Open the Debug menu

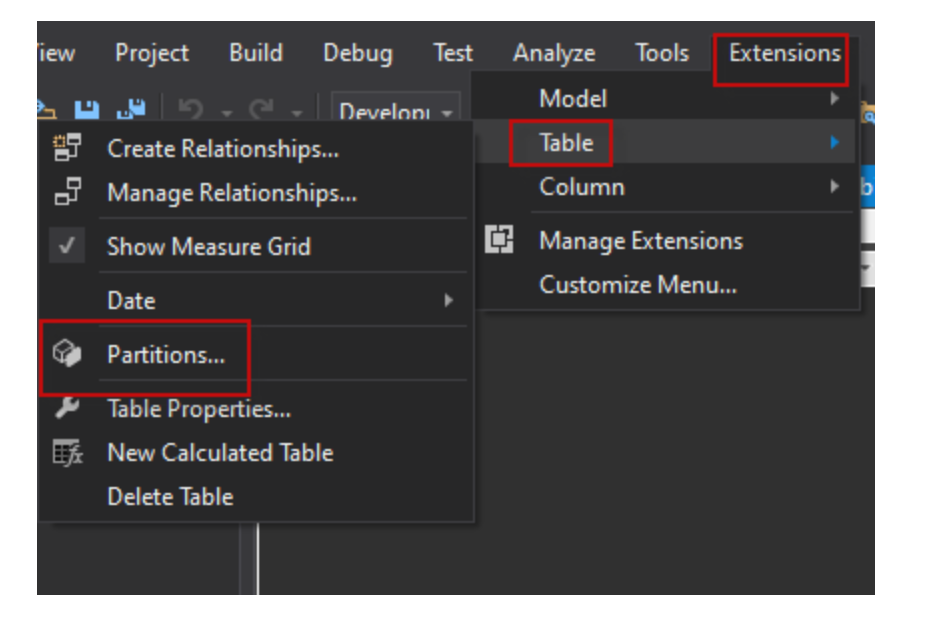click(x=358, y=53)
